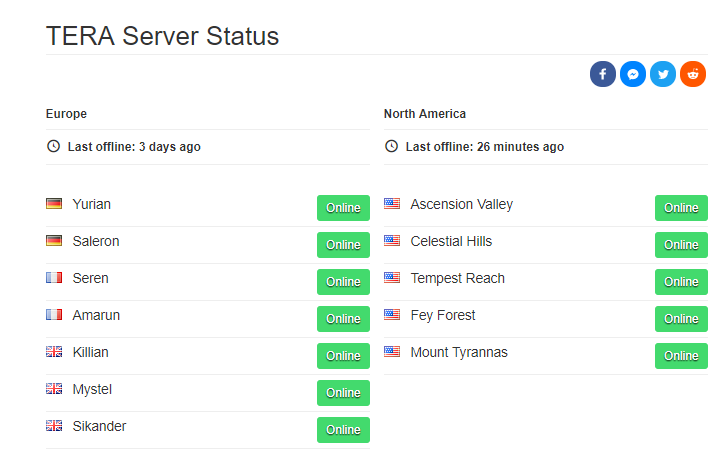Screen dimensions: 723x455
Task: Click the US flag next to Mount Tyrannas
Action: (x=392, y=351)
